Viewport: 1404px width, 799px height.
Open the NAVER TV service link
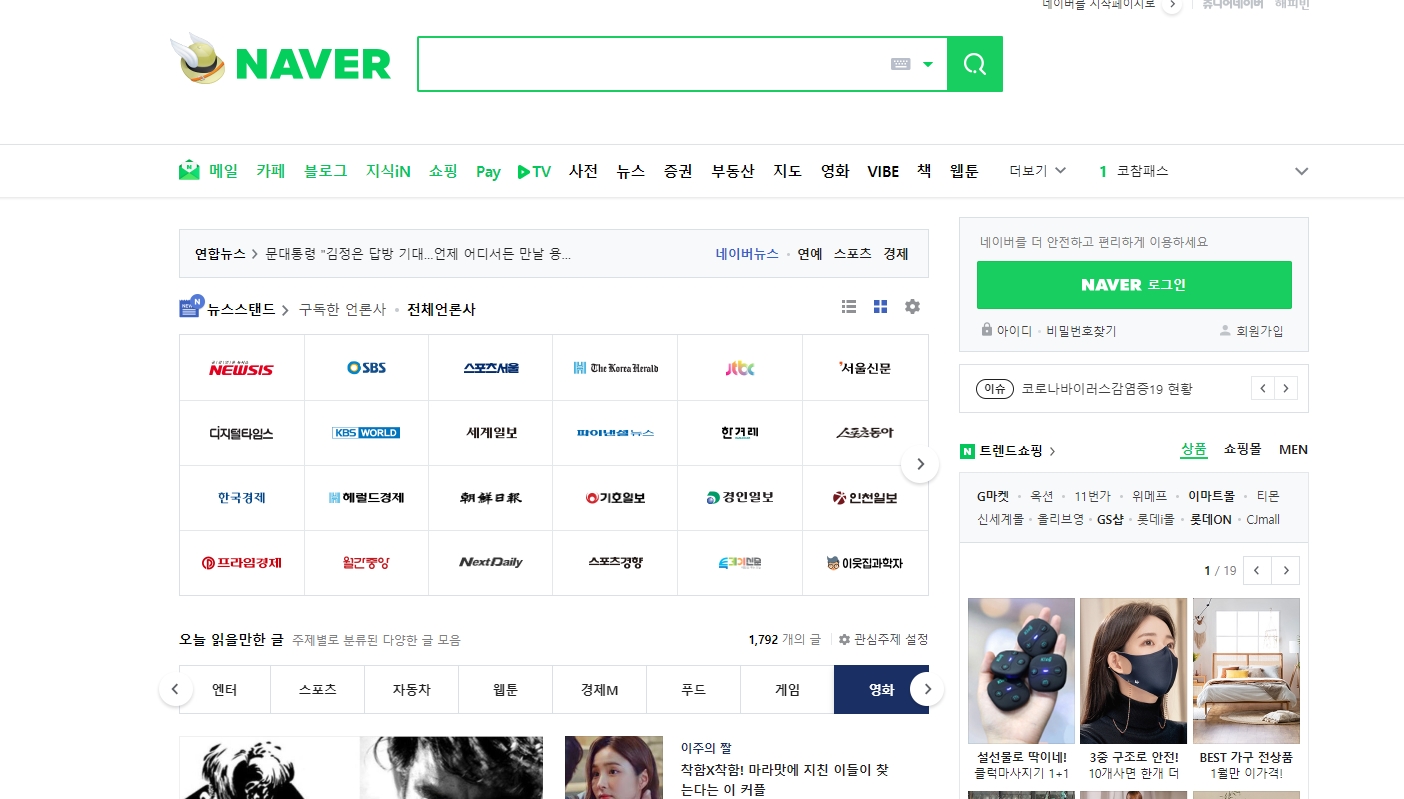(x=534, y=171)
